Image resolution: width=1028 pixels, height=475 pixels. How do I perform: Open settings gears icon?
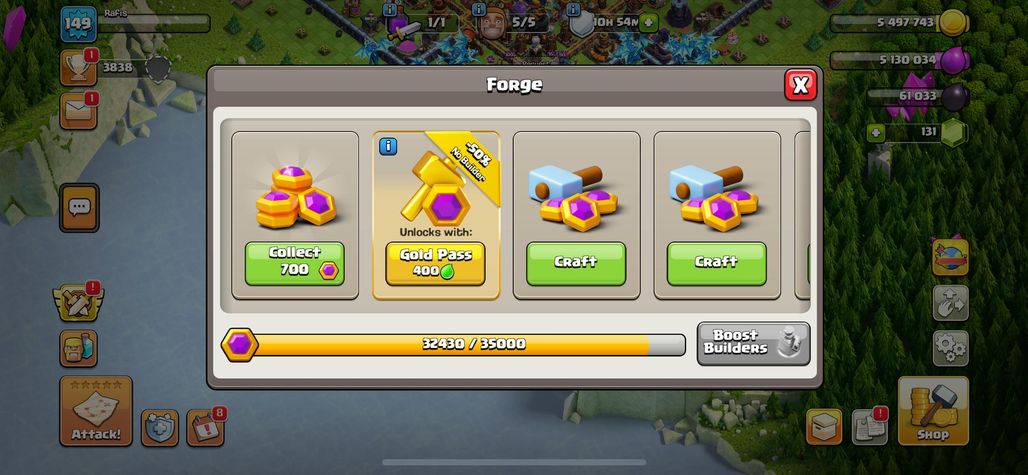coord(951,348)
